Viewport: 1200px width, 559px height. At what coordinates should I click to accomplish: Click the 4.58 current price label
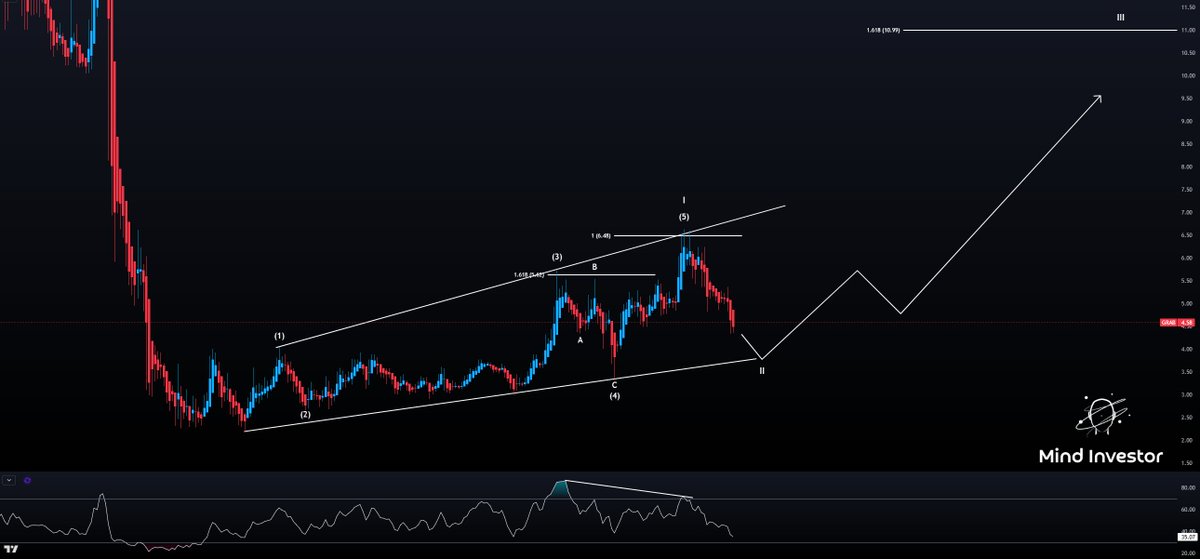(1187, 323)
